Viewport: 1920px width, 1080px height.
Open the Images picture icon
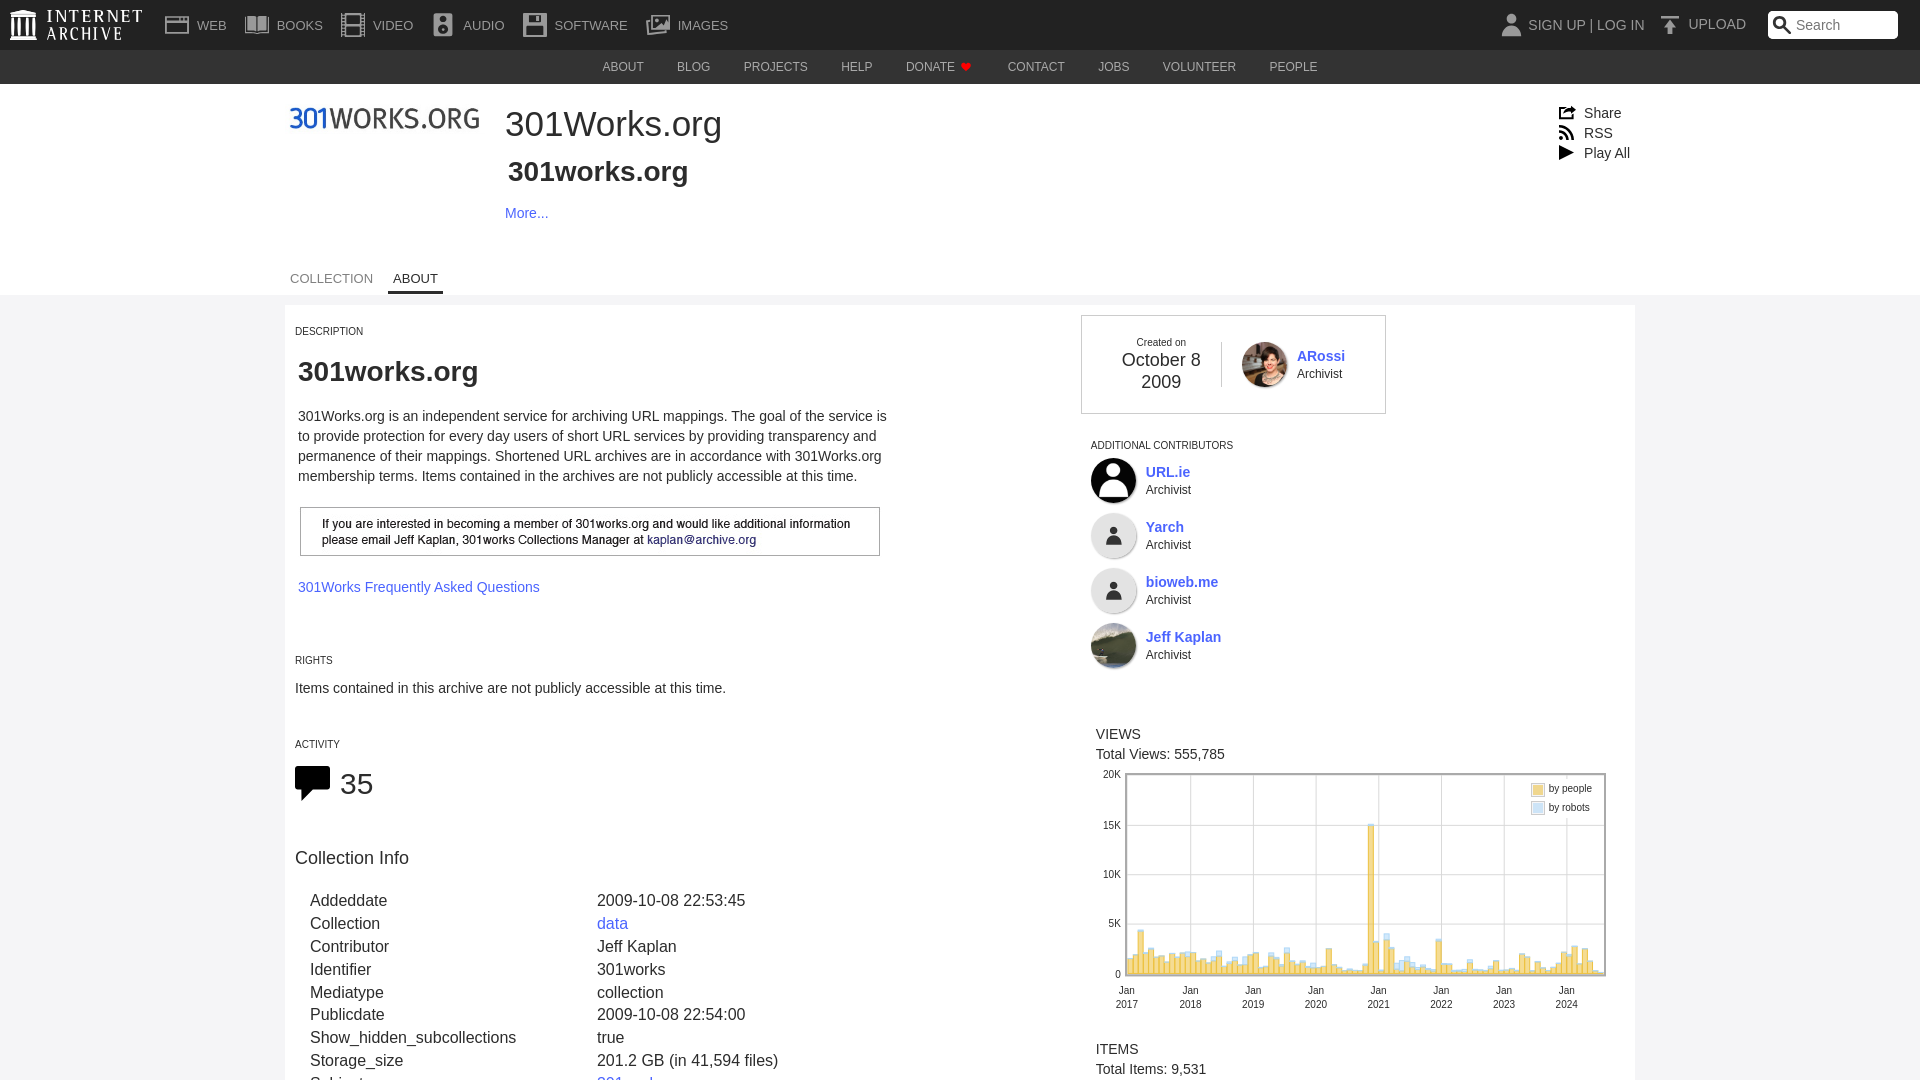(658, 25)
